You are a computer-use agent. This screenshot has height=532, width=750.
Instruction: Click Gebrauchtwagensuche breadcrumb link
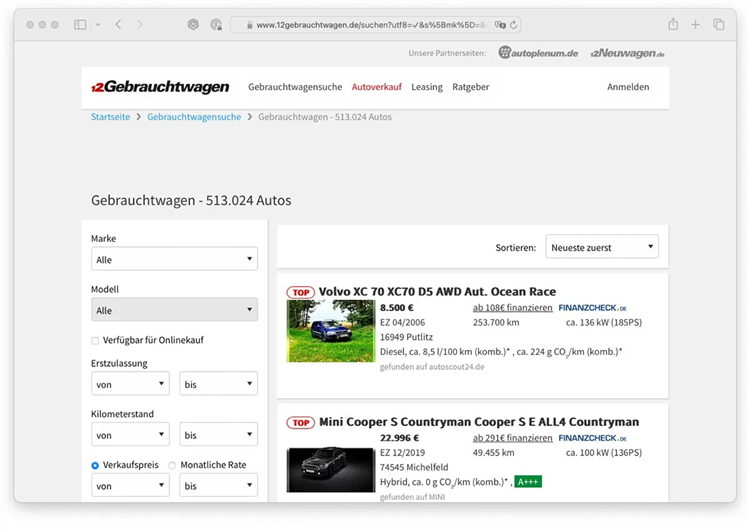[194, 117]
